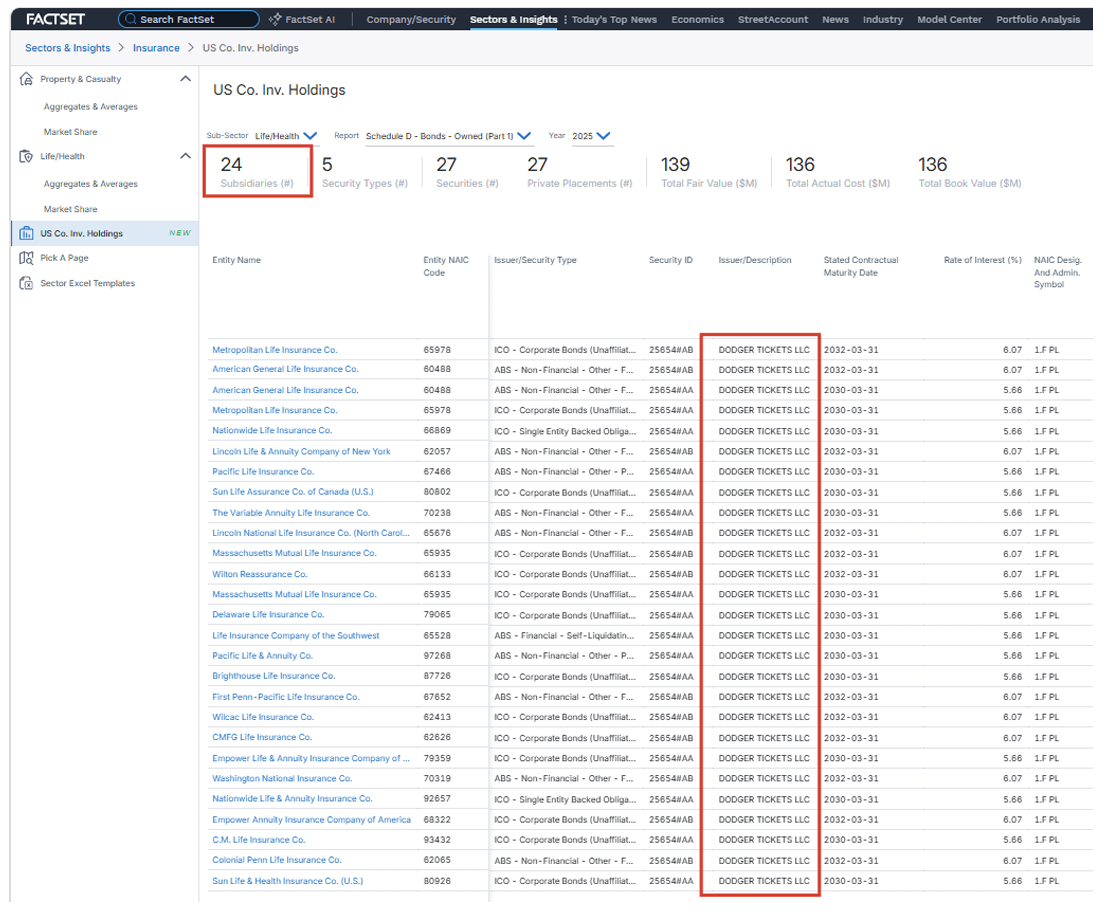Screen dimensions: 1102x911
Task: Open the Sectors & Insights options menu dots
Action: coord(565,20)
